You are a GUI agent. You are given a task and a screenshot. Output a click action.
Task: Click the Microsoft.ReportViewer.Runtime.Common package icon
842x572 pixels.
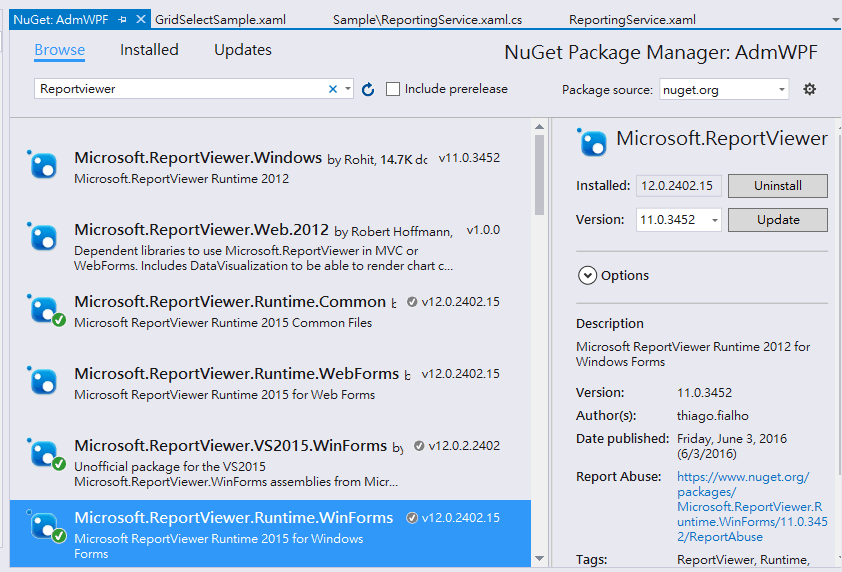point(43,310)
